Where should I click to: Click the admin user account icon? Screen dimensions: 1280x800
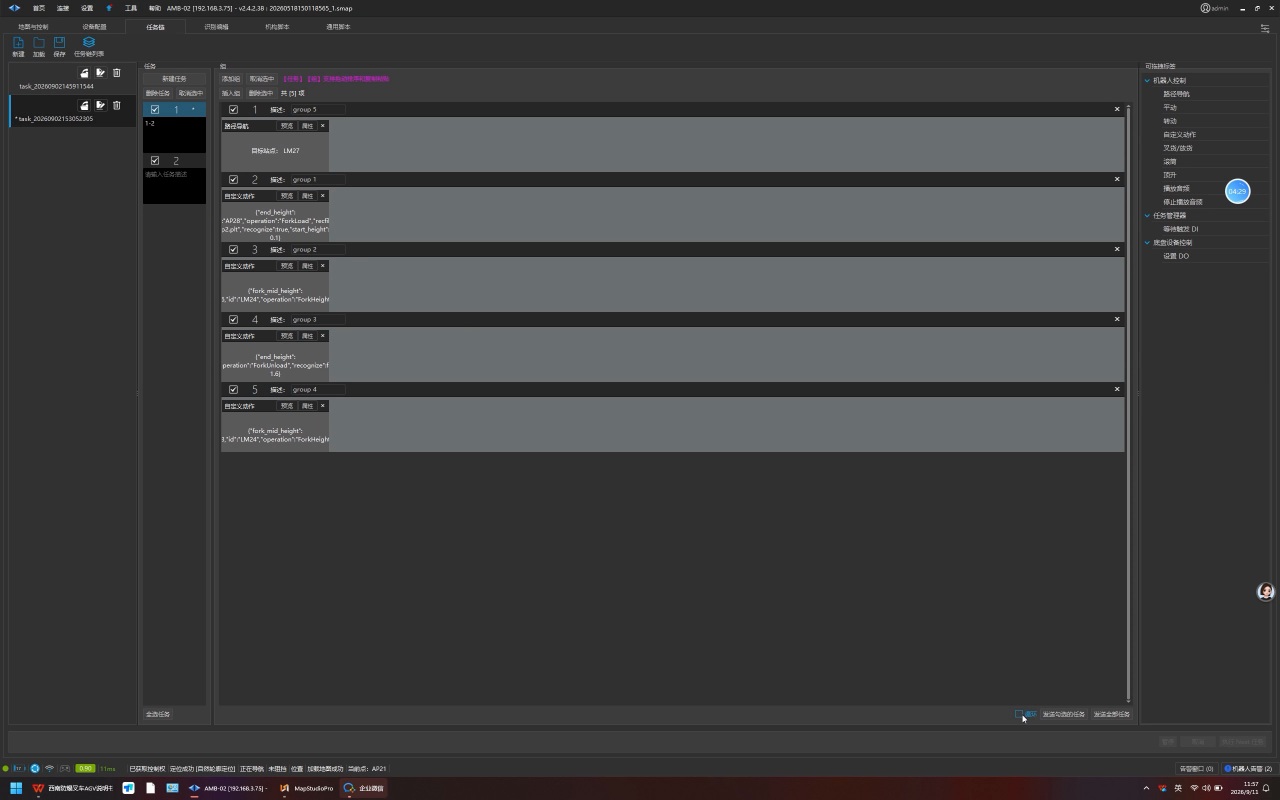1205,8
